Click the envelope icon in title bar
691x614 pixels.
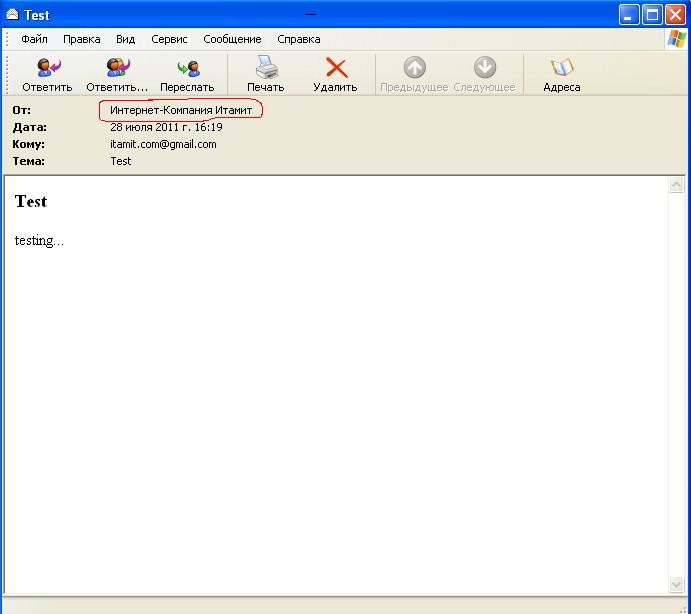click(x=12, y=15)
